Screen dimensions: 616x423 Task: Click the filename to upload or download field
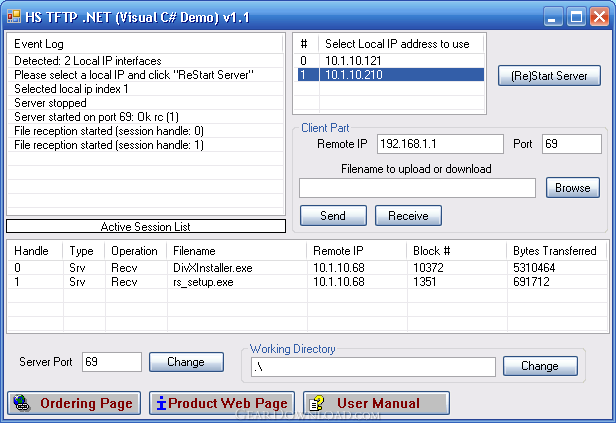tap(417, 188)
